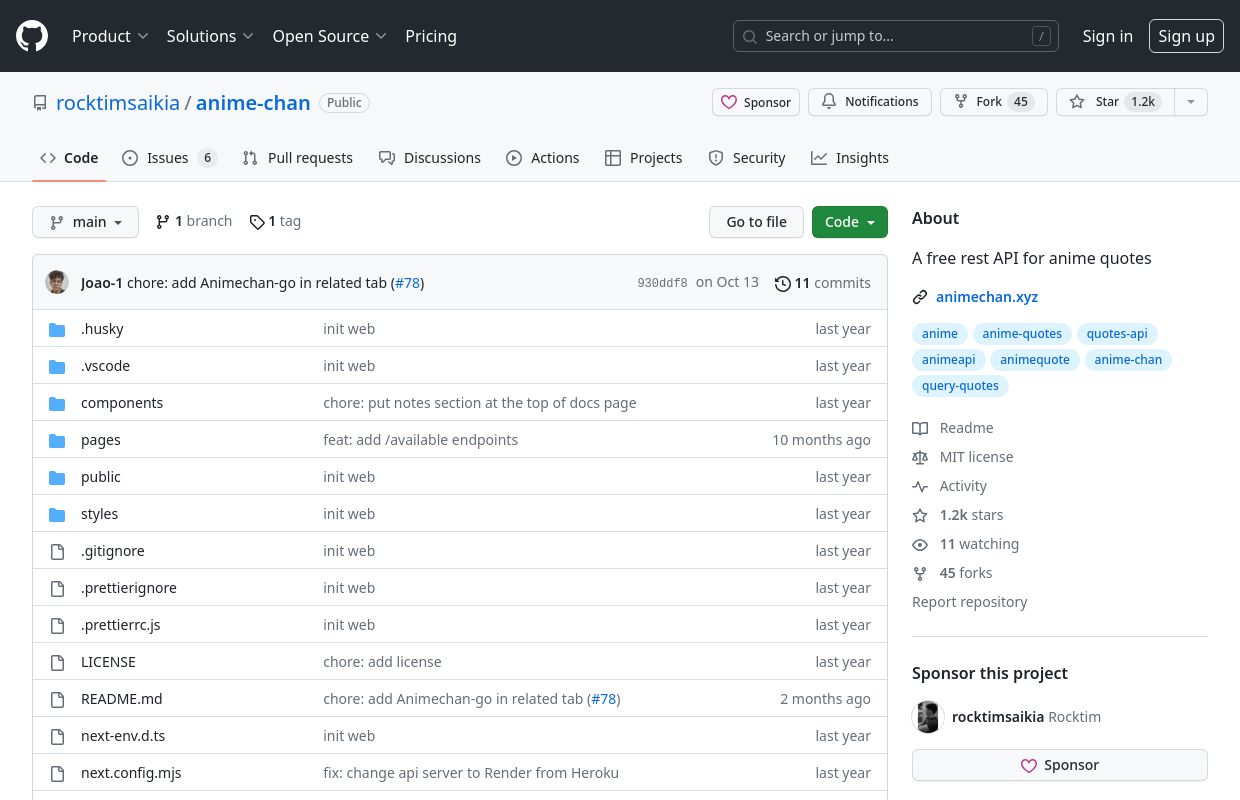Viewport: 1240px width, 800px height.
Task: Click the public folder icon
Action: pyautogui.click(x=57, y=477)
